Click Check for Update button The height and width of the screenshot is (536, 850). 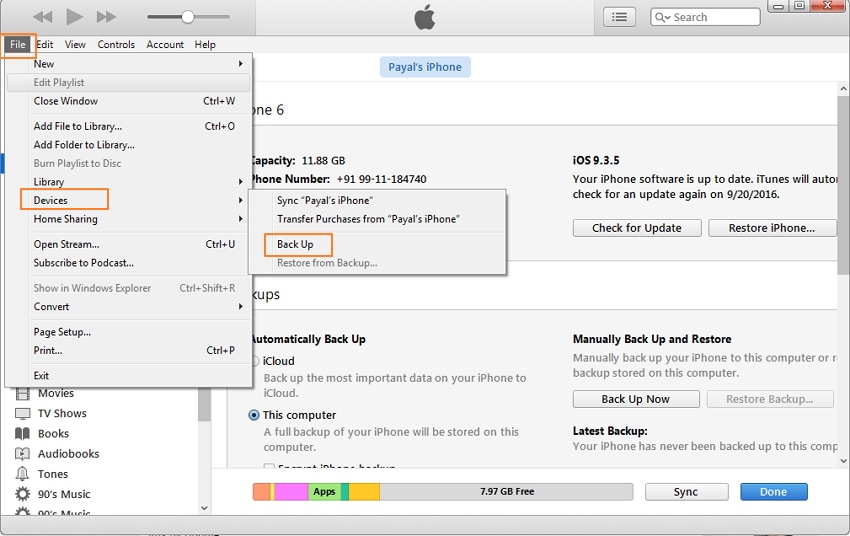click(637, 228)
